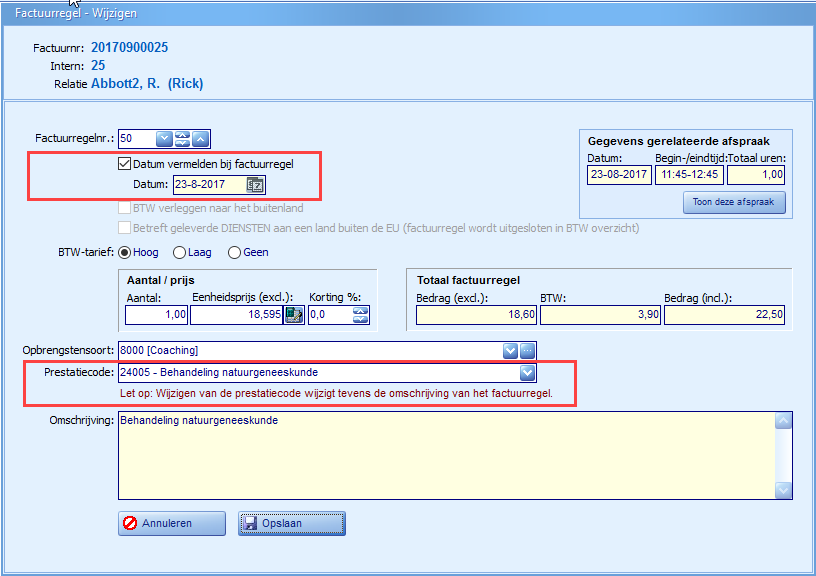This screenshot has height=576, width=816.
Task: Click the ellipsis button beside Opbrengstensoort
Action: tap(528, 350)
